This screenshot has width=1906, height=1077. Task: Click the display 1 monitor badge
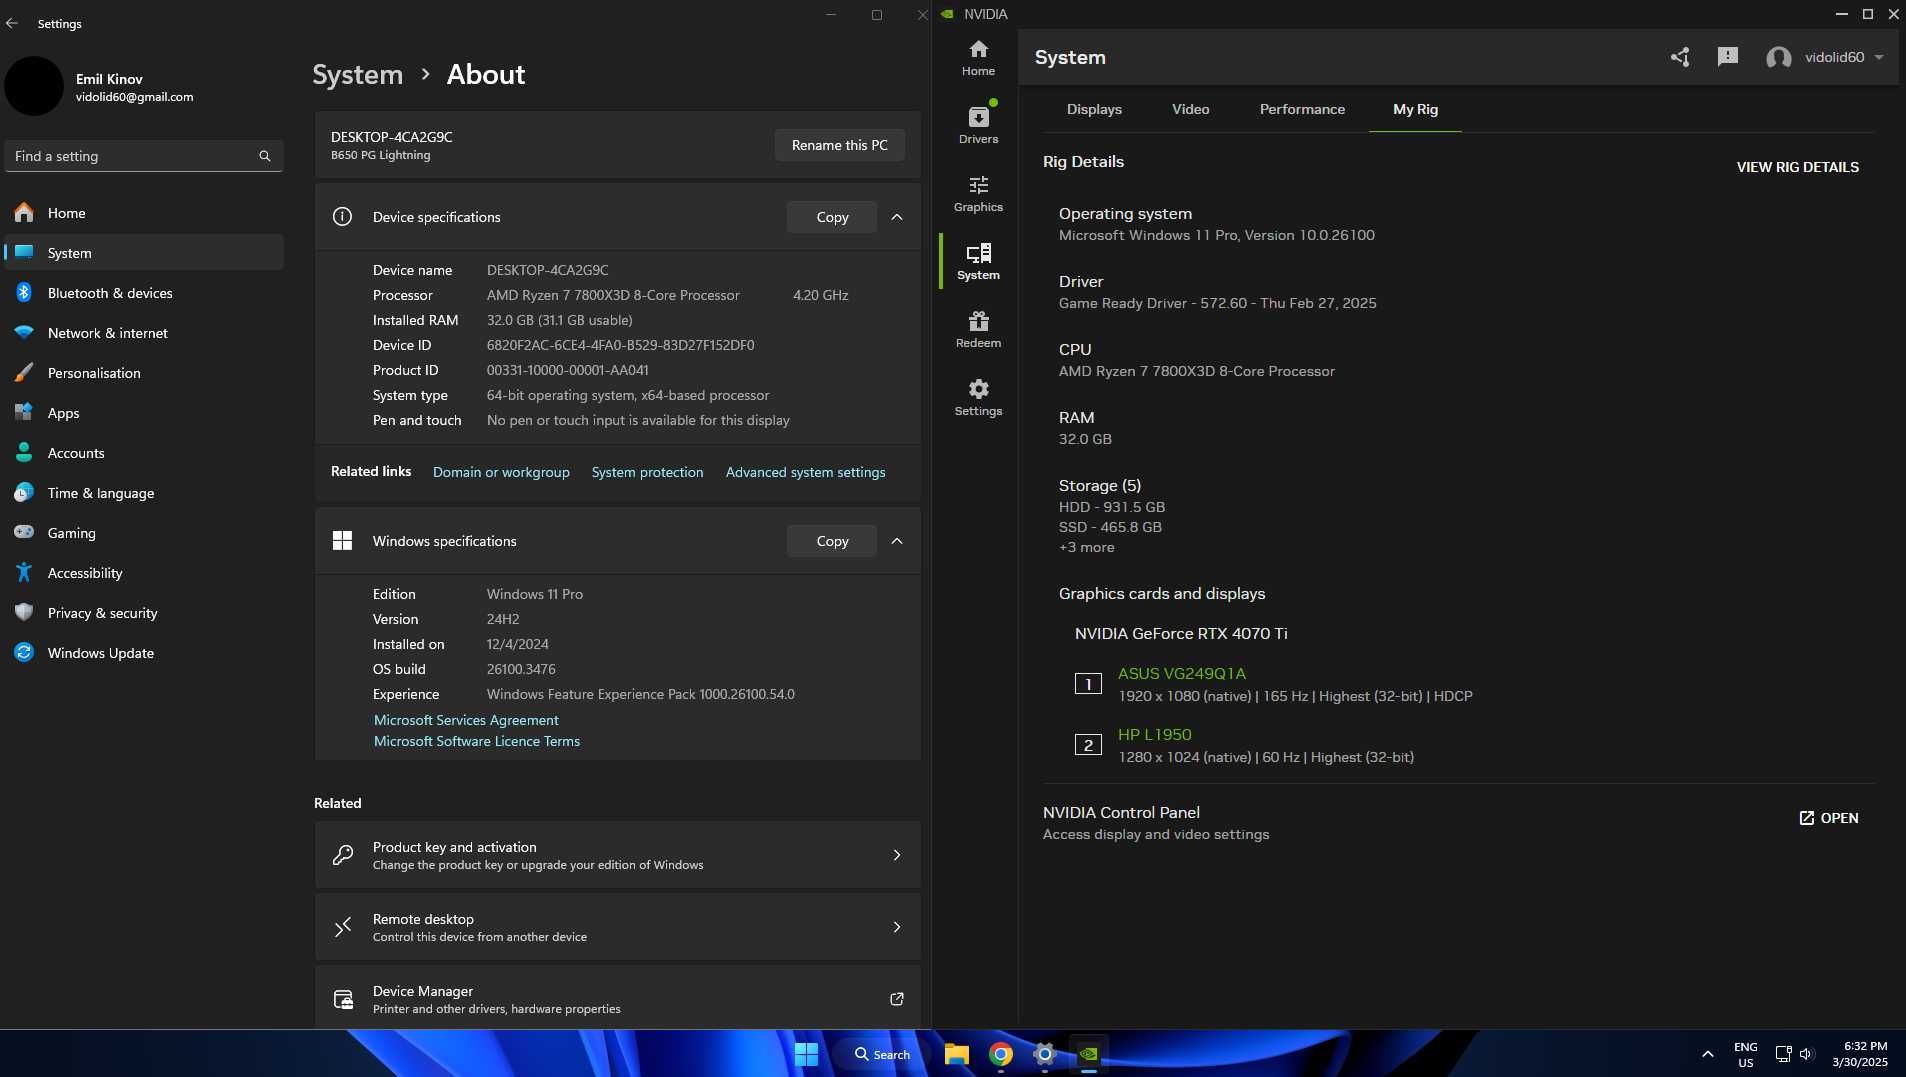coord(1088,684)
